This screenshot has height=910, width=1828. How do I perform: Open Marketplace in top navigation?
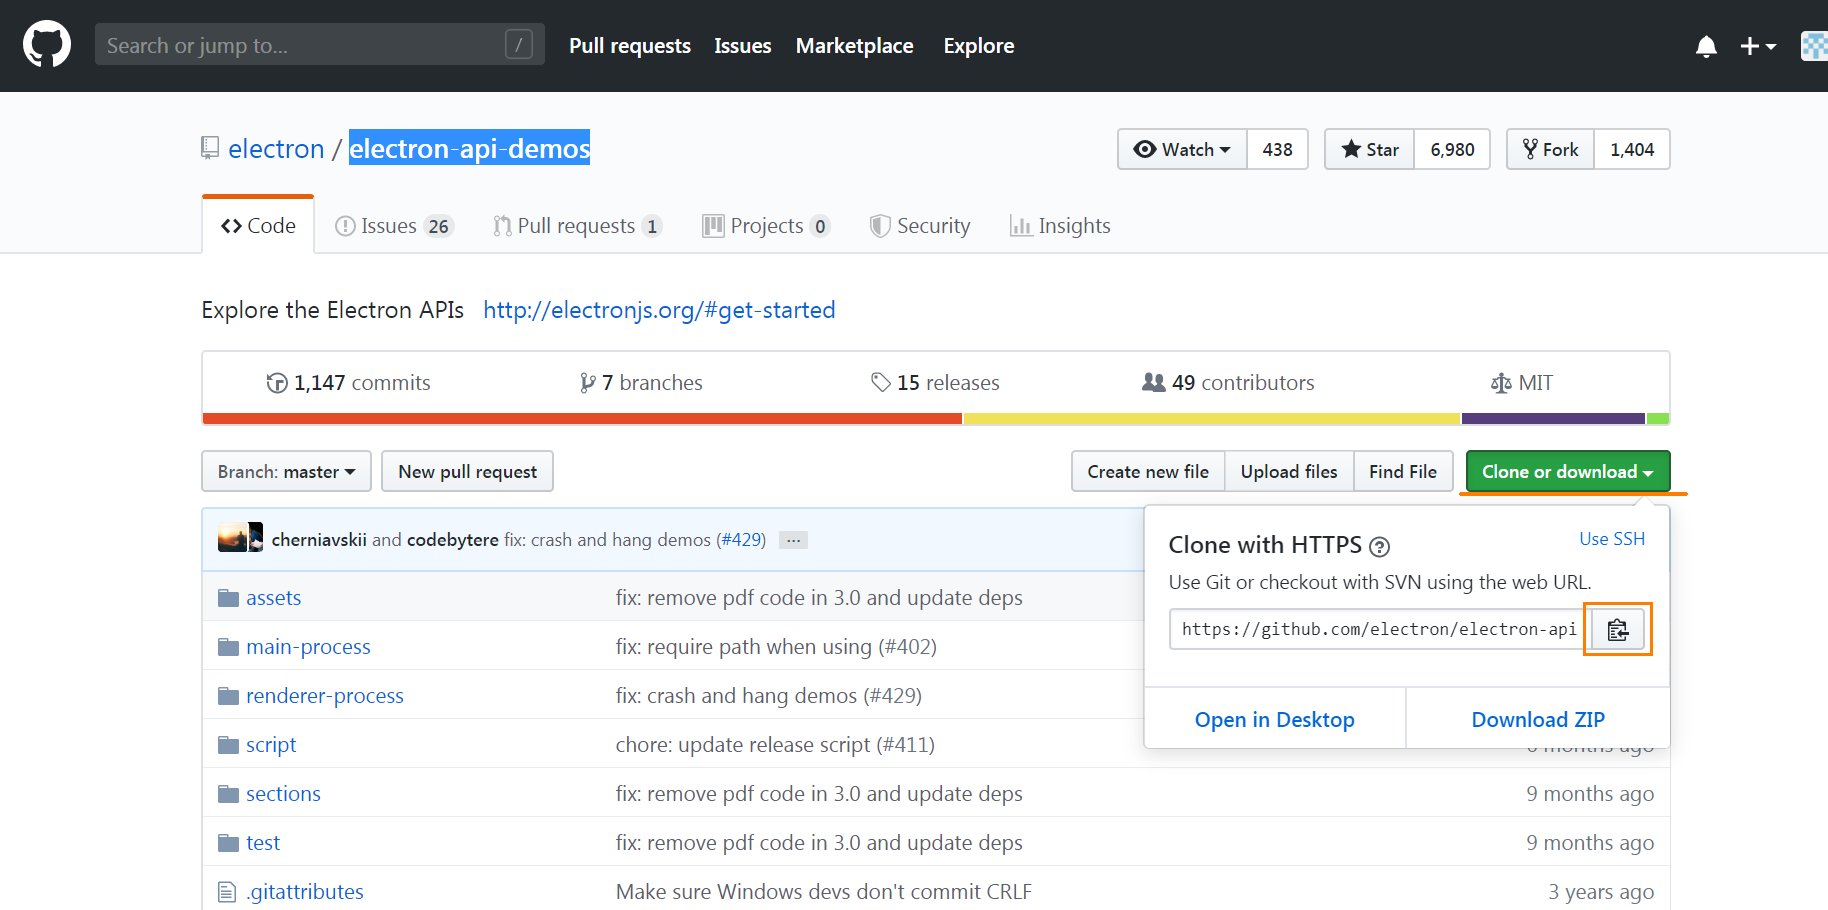pos(854,46)
